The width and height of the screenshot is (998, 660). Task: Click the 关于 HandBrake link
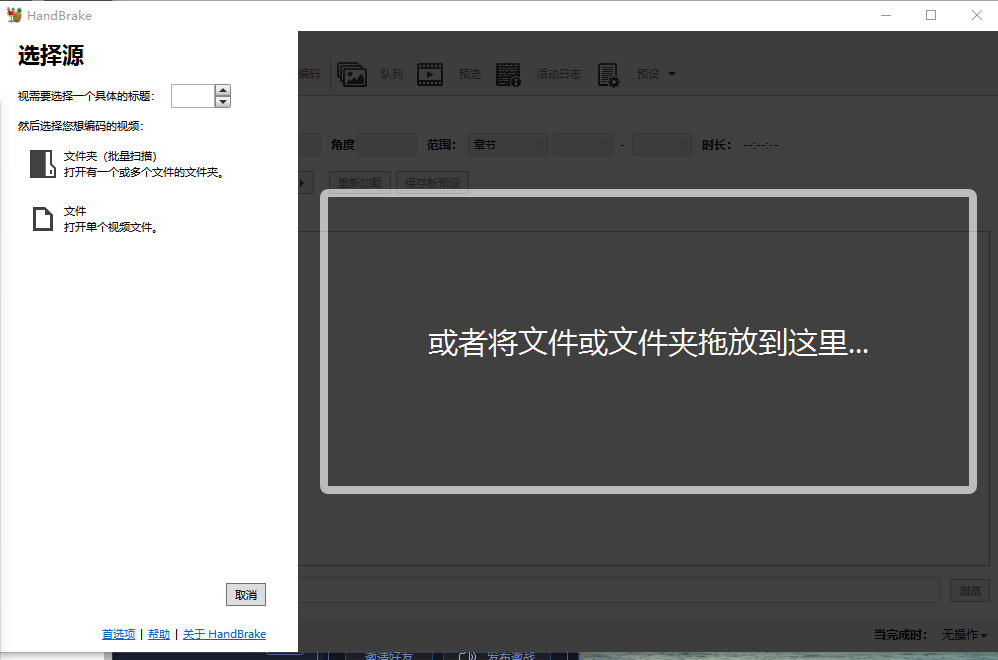(224, 634)
